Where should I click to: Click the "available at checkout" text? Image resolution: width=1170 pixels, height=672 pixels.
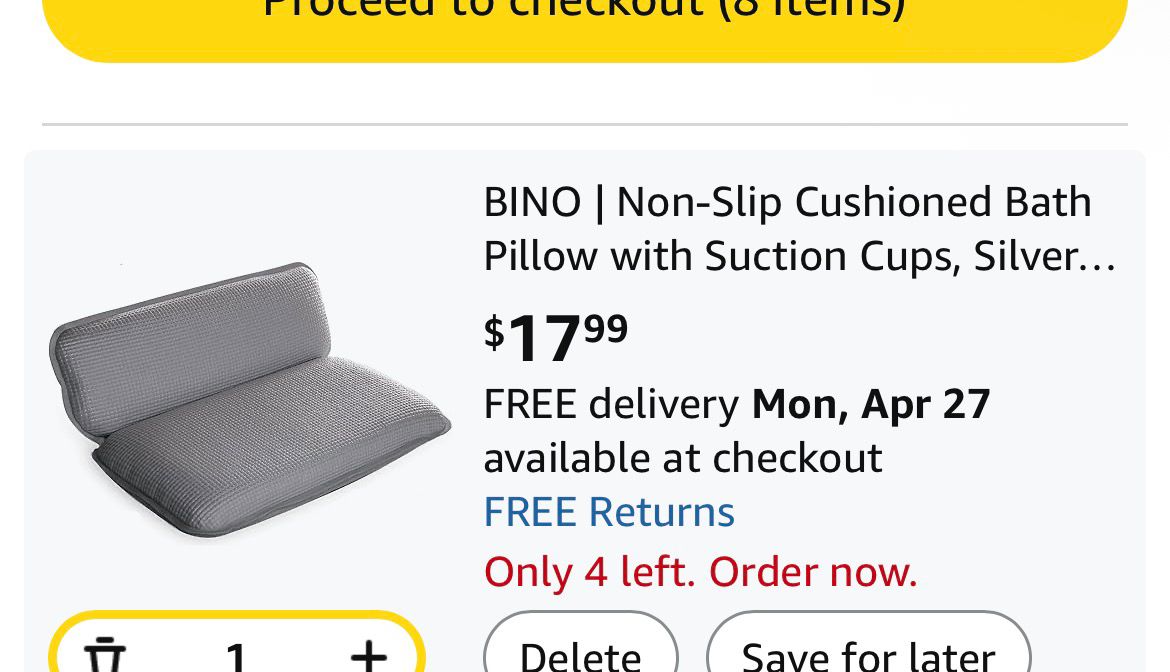coord(683,458)
